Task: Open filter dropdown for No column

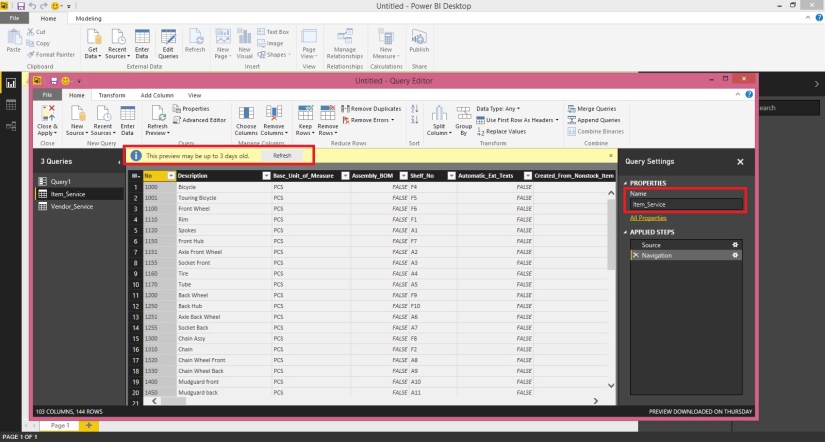Action: 171,176
